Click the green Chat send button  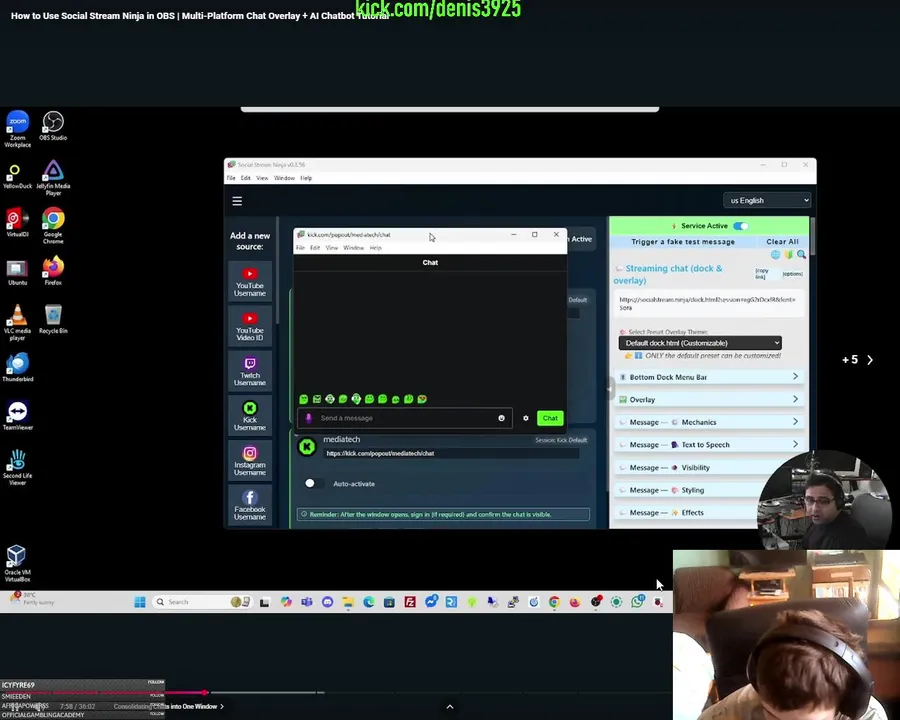point(550,418)
